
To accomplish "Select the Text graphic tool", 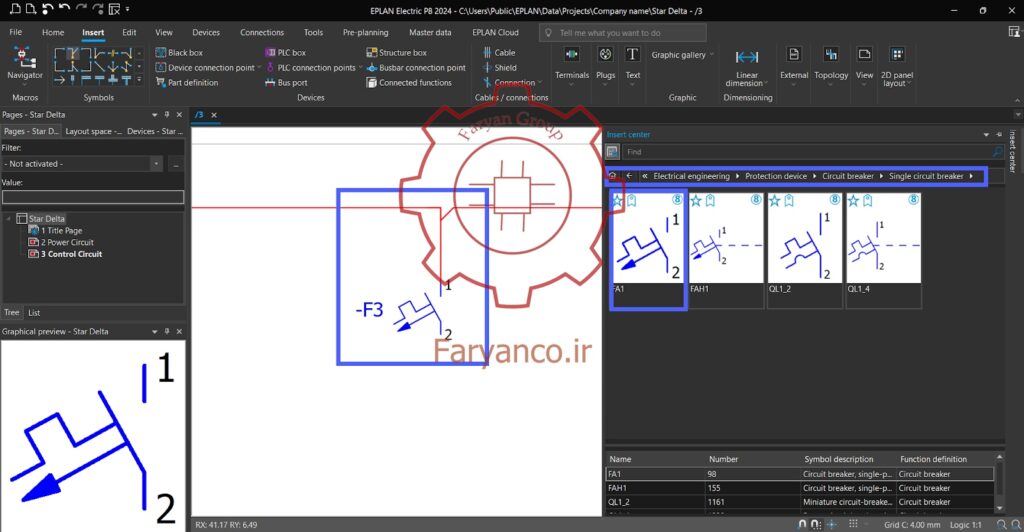I will coord(632,65).
